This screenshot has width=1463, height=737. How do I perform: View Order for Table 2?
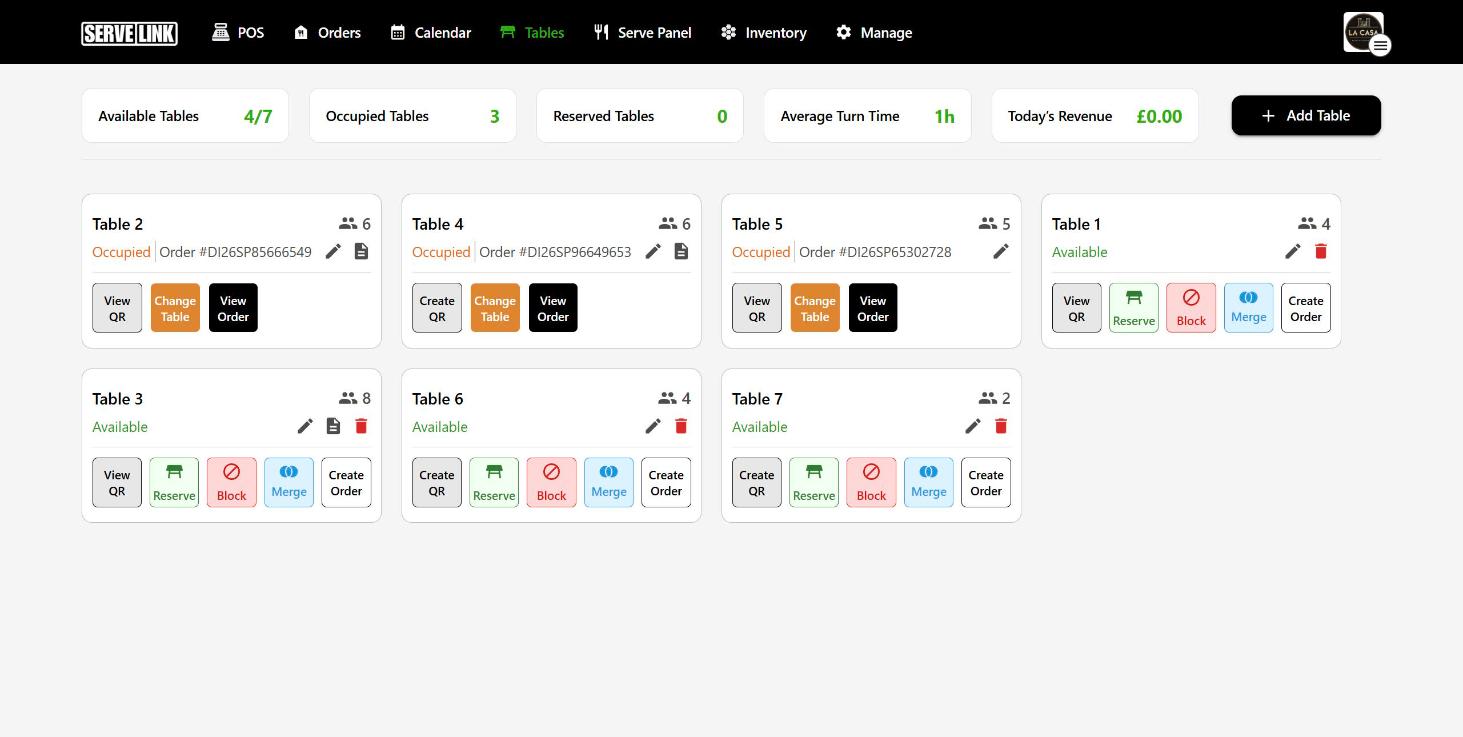(233, 308)
